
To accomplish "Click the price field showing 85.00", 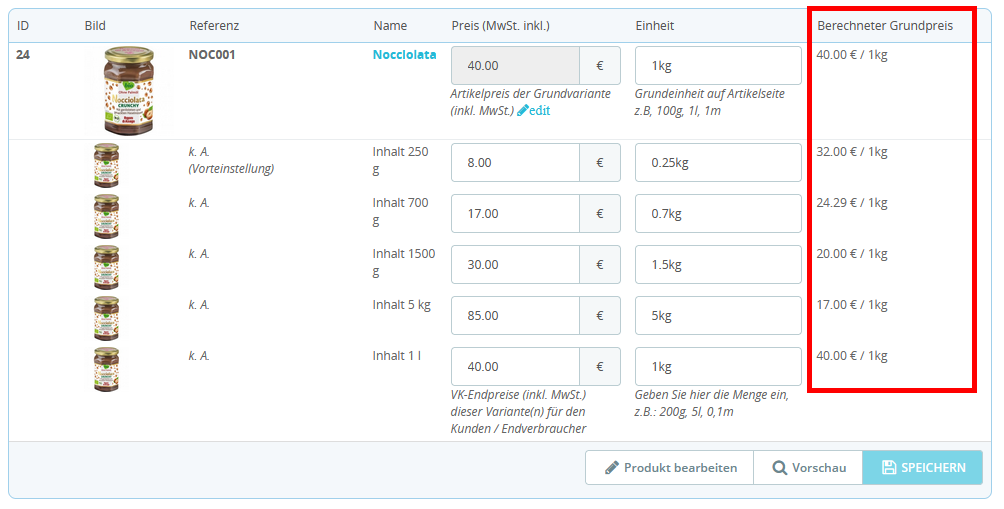I will pyautogui.click(x=515, y=316).
